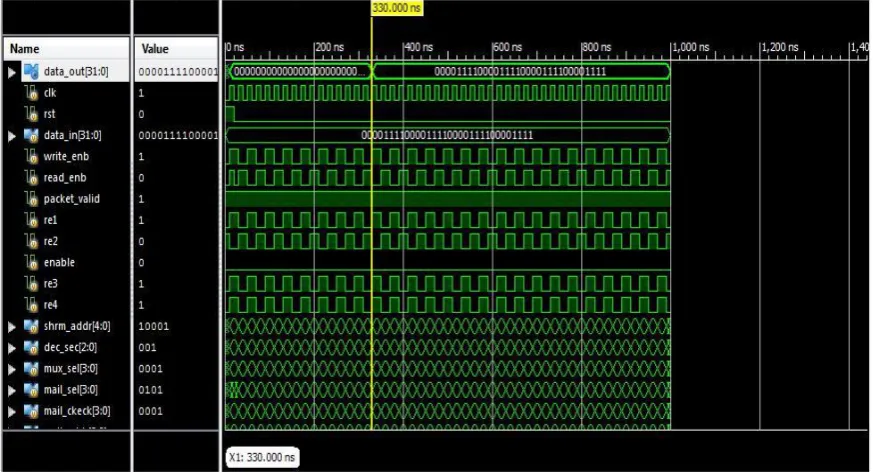The height and width of the screenshot is (472, 873).
Task: Select the enable signal name
Action: [59, 262]
